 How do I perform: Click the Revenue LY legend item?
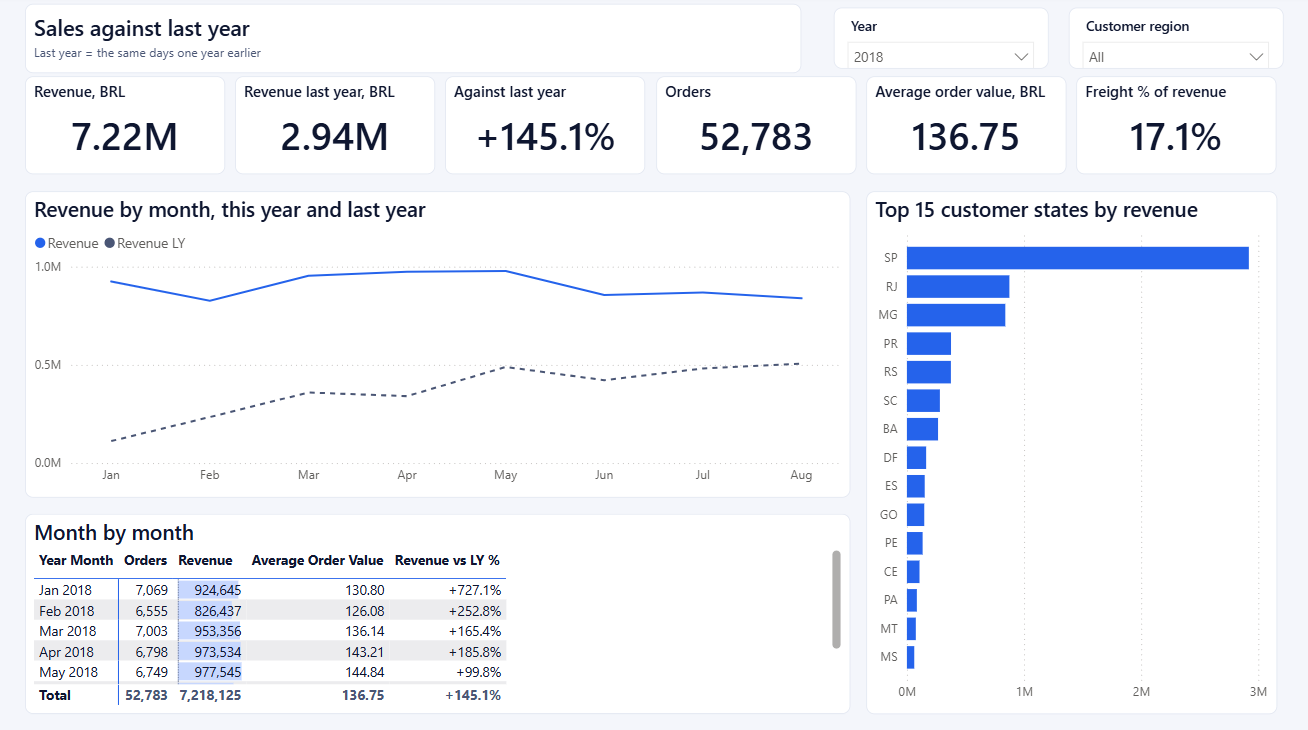tap(145, 243)
